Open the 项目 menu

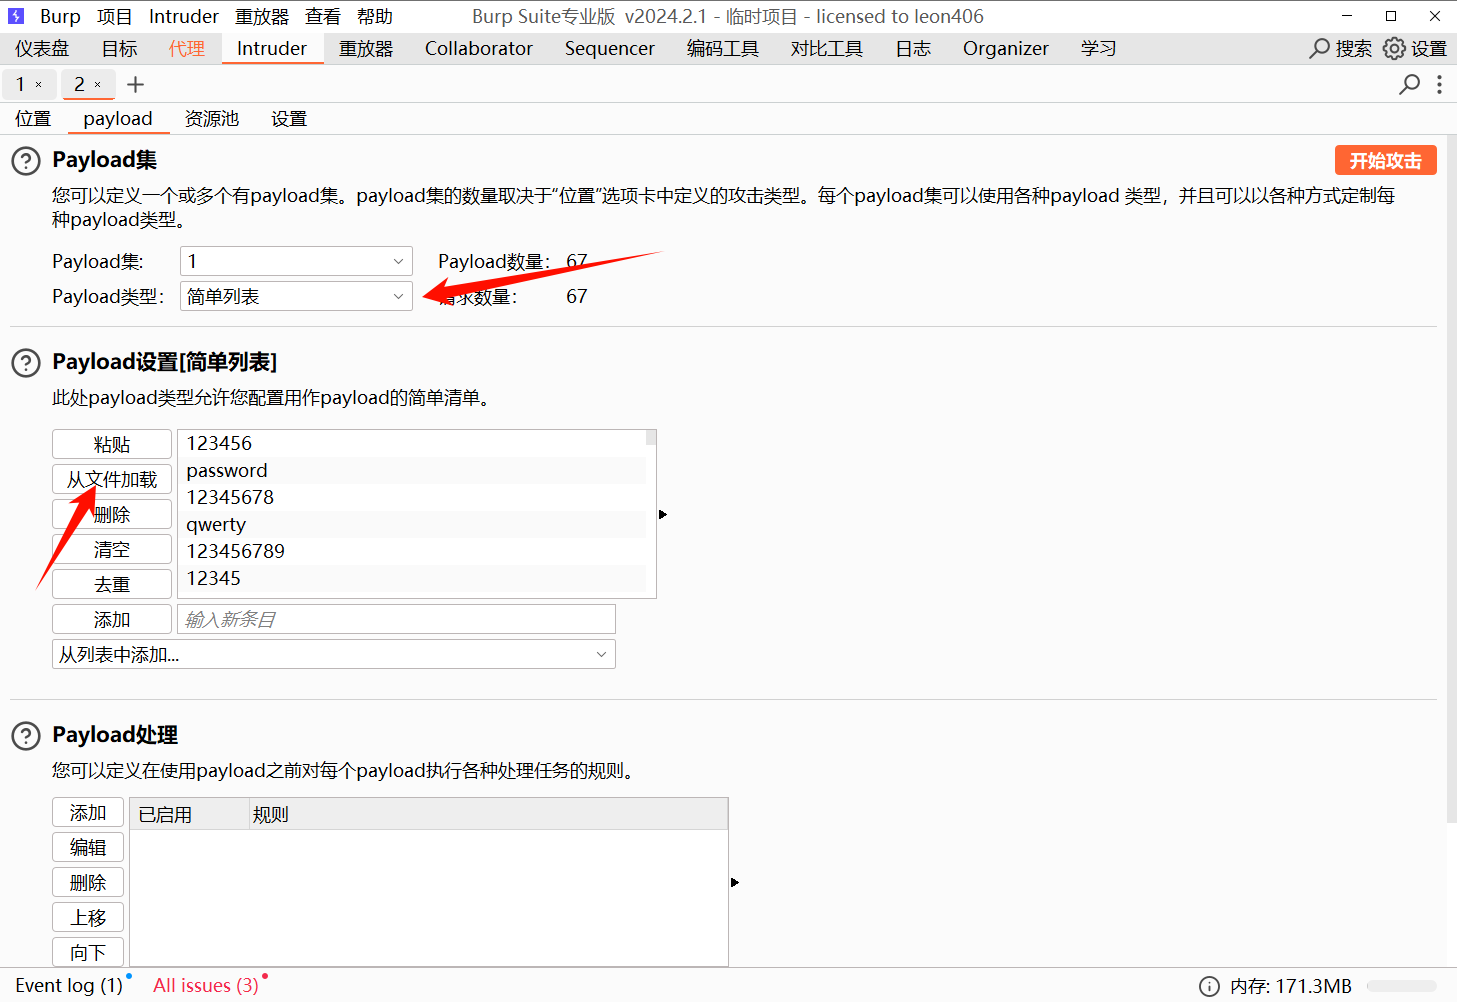[x=114, y=16]
